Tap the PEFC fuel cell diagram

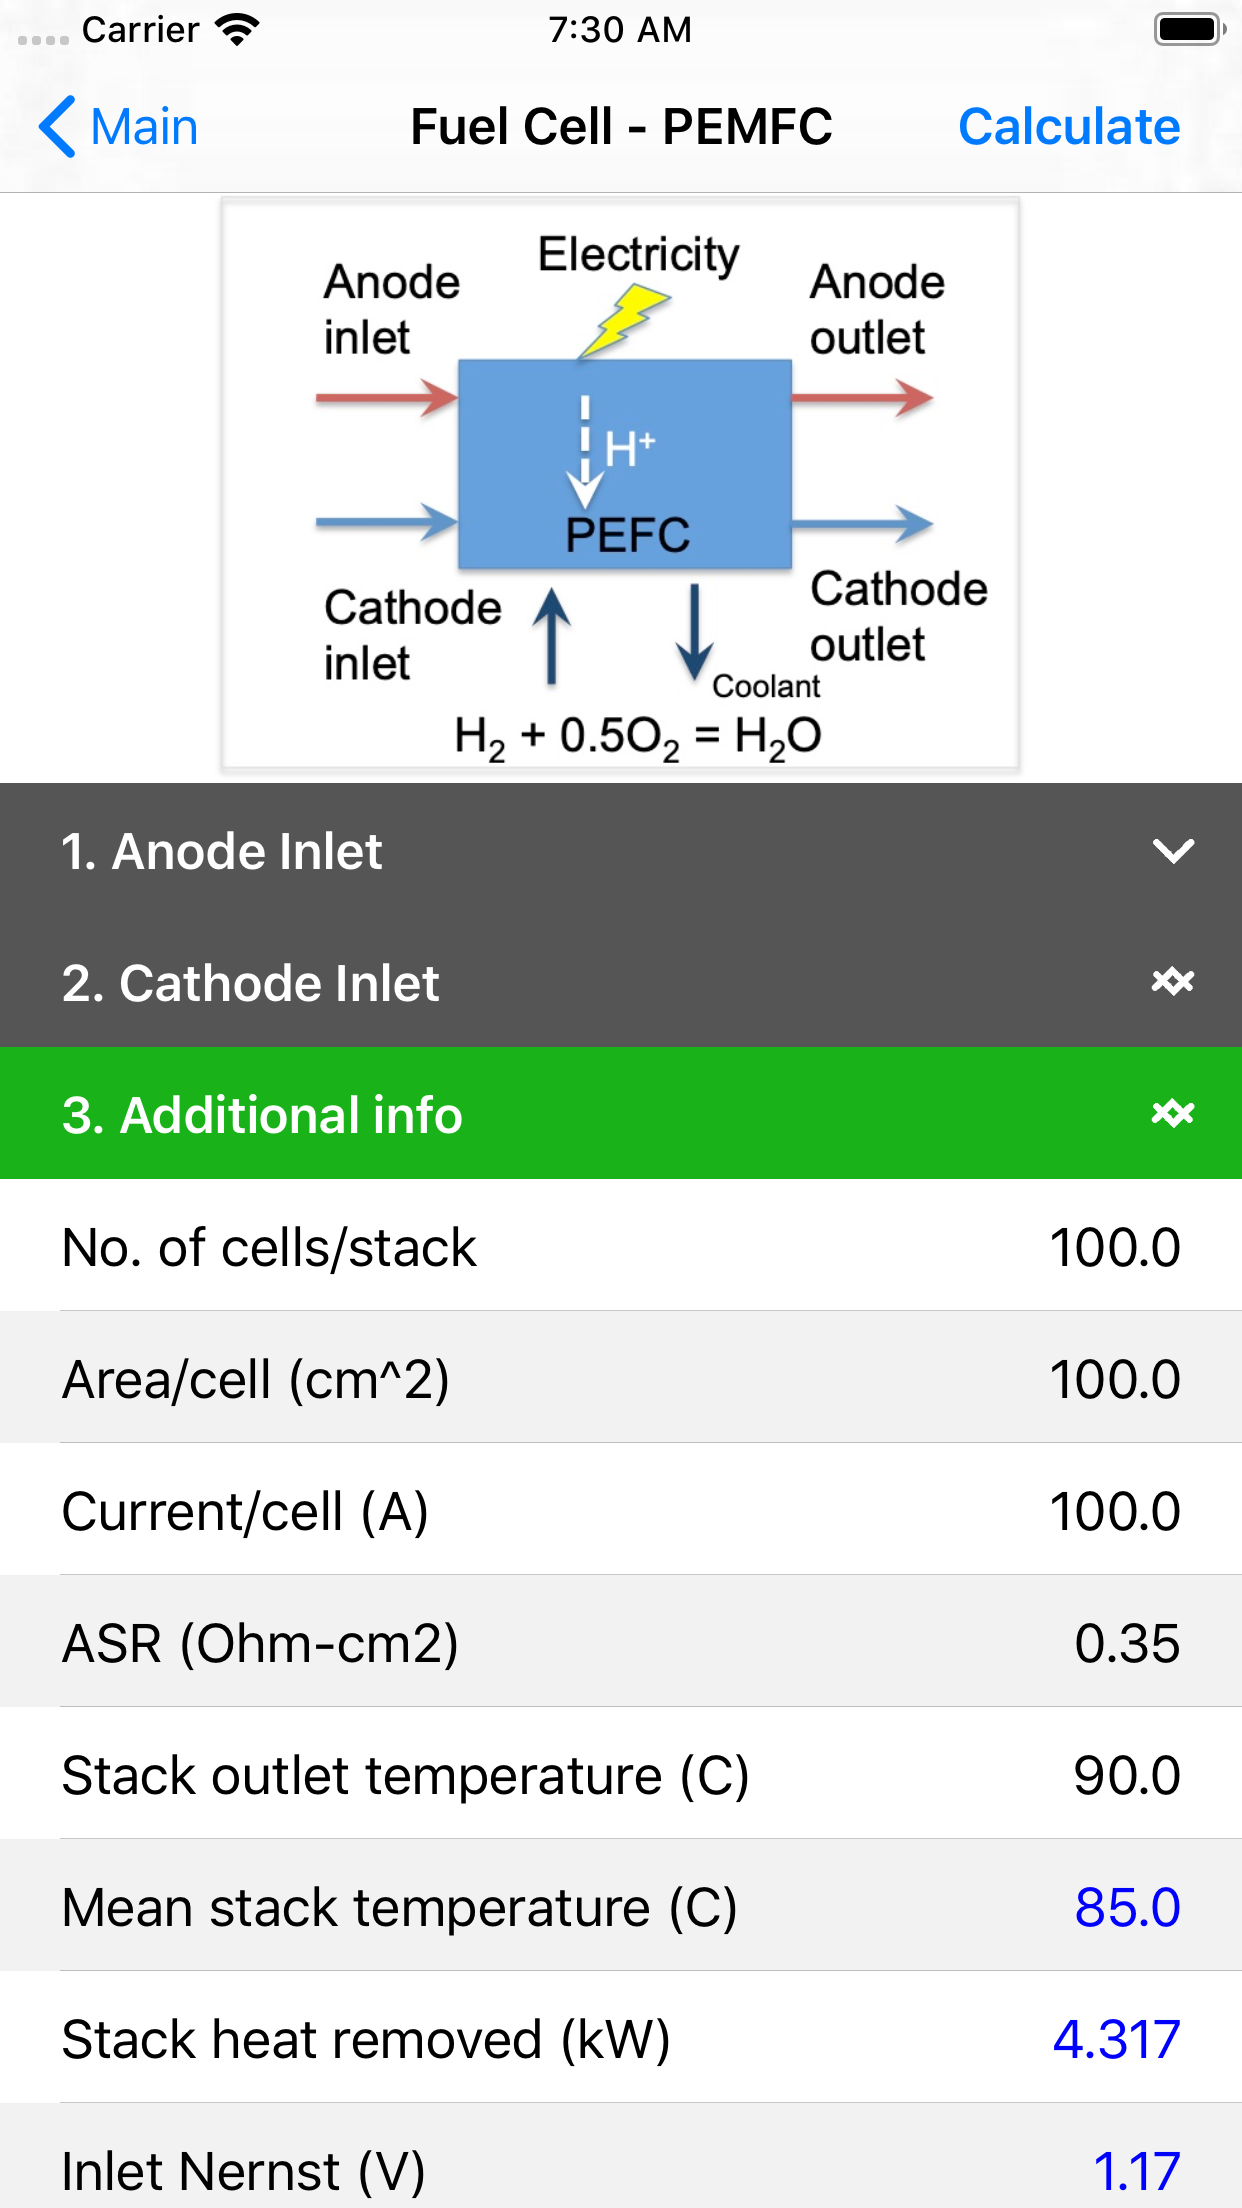click(620, 484)
